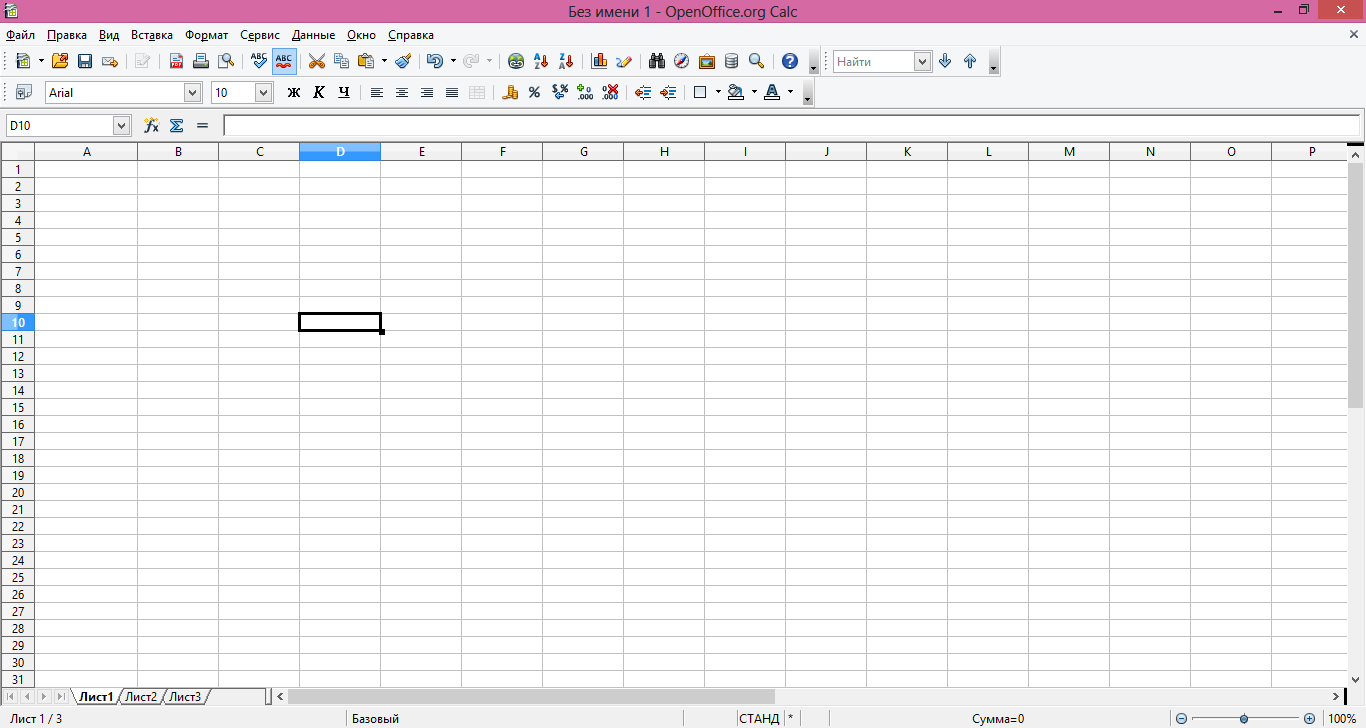Align cell text right
Viewport: 1366px width, 728px height.
pos(427,92)
